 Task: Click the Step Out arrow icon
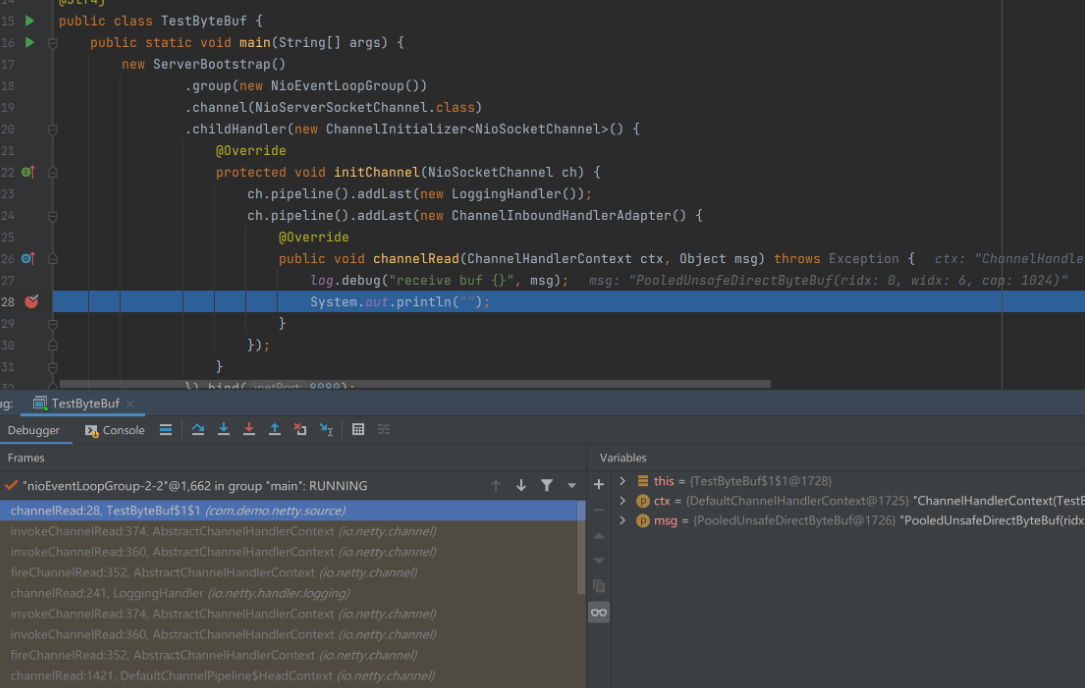[x=275, y=430]
